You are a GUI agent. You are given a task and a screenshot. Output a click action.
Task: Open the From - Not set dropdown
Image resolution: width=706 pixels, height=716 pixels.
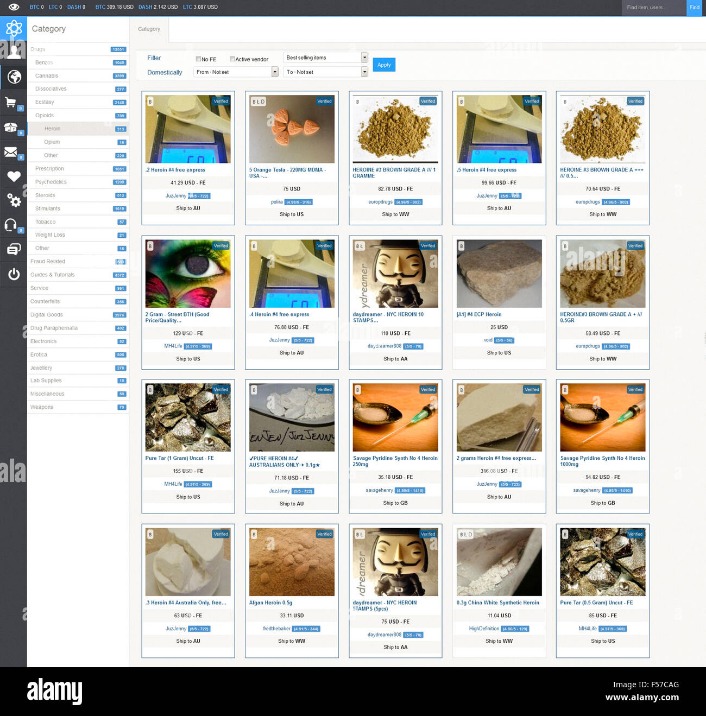pos(236,72)
